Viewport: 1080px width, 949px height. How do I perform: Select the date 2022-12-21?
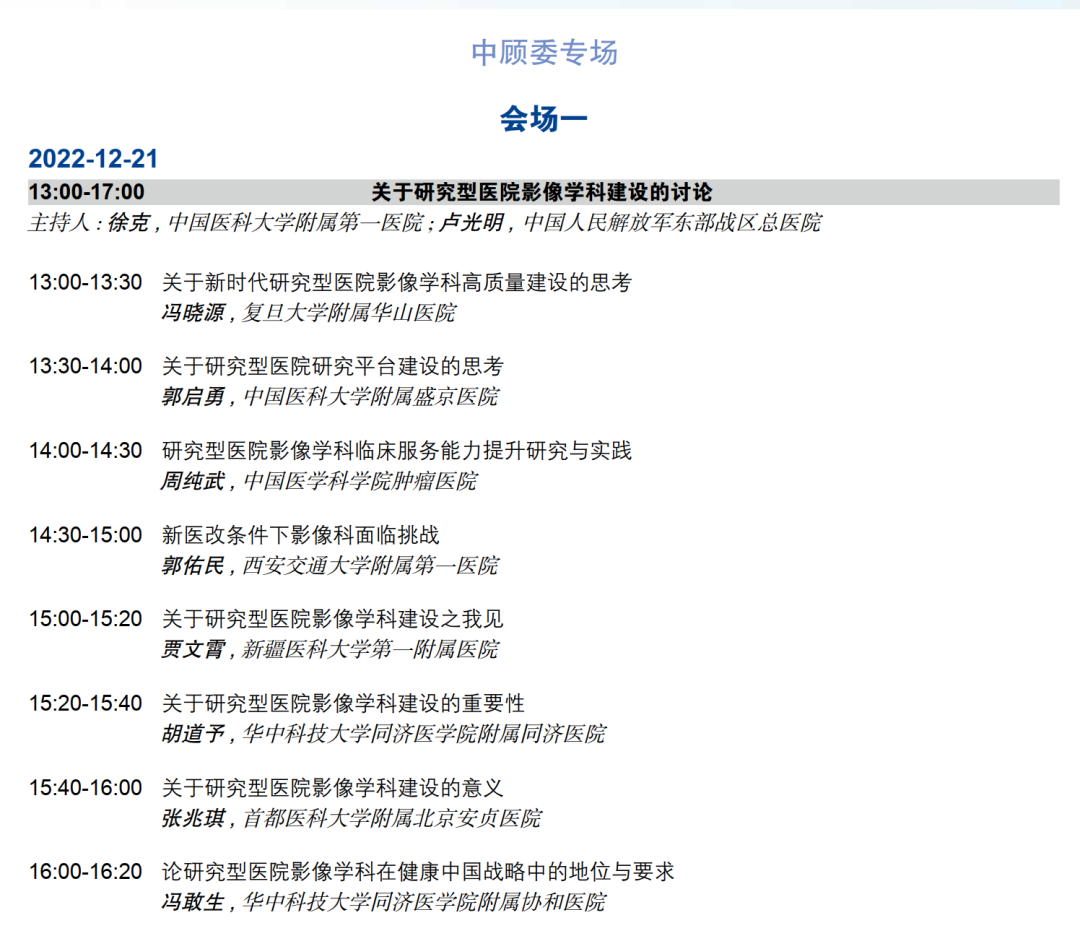click(93, 159)
